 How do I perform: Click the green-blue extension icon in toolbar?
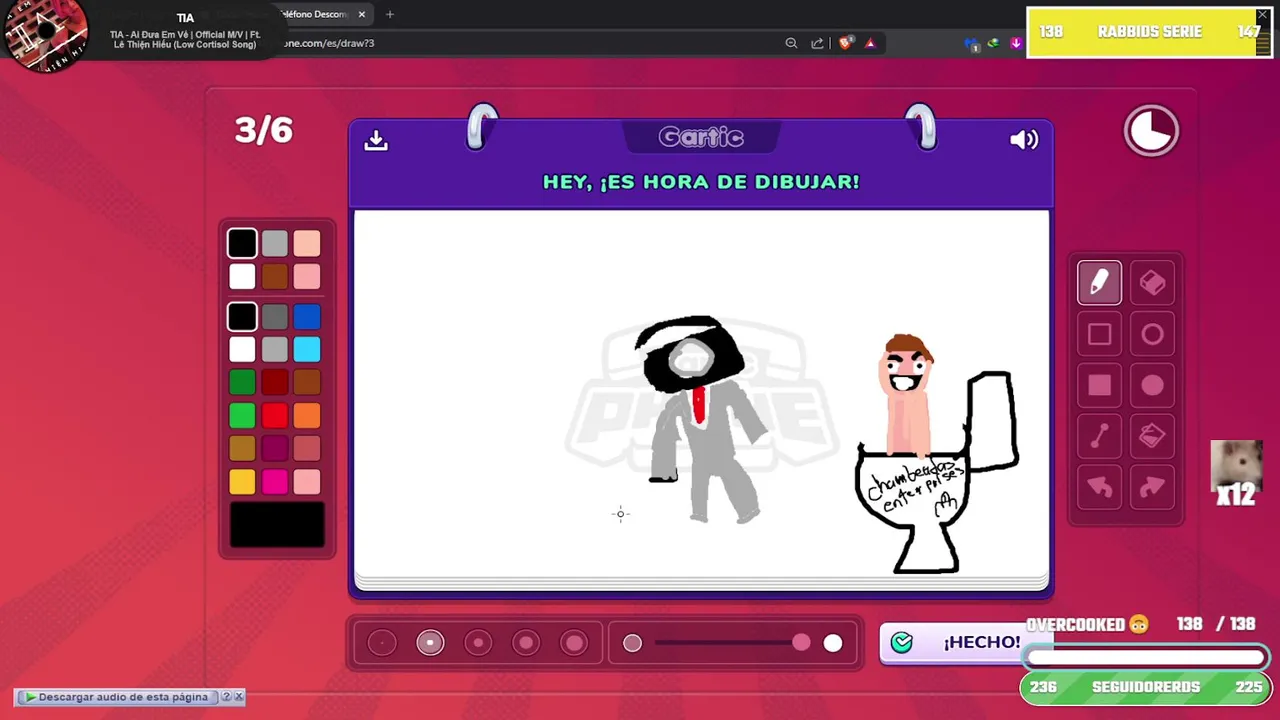pos(993,43)
